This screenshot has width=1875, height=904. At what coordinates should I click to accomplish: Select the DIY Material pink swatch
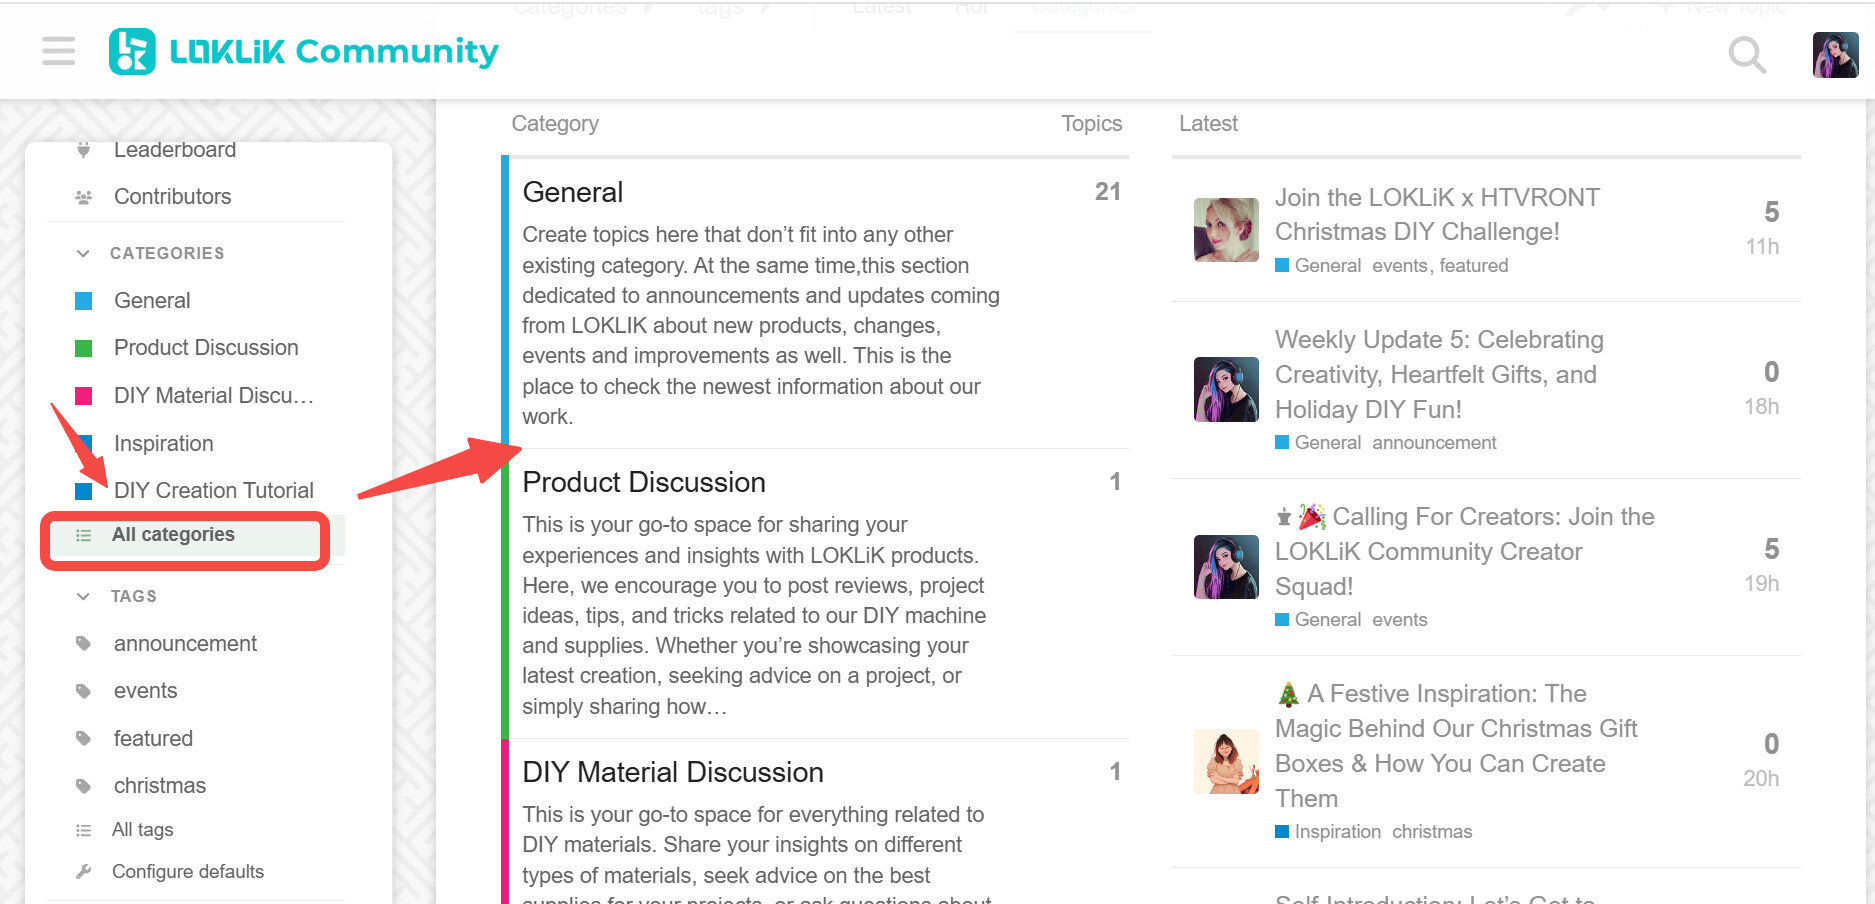click(x=84, y=396)
